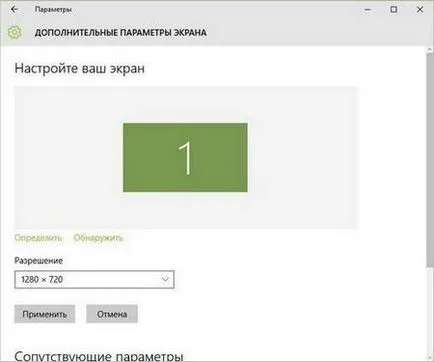
Task: Click the Отмена button
Action: [x=112, y=314]
